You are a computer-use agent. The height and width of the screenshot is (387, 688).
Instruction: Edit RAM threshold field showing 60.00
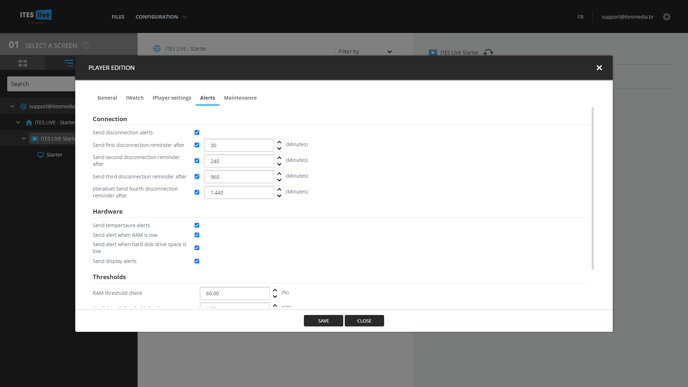point(235,294)
